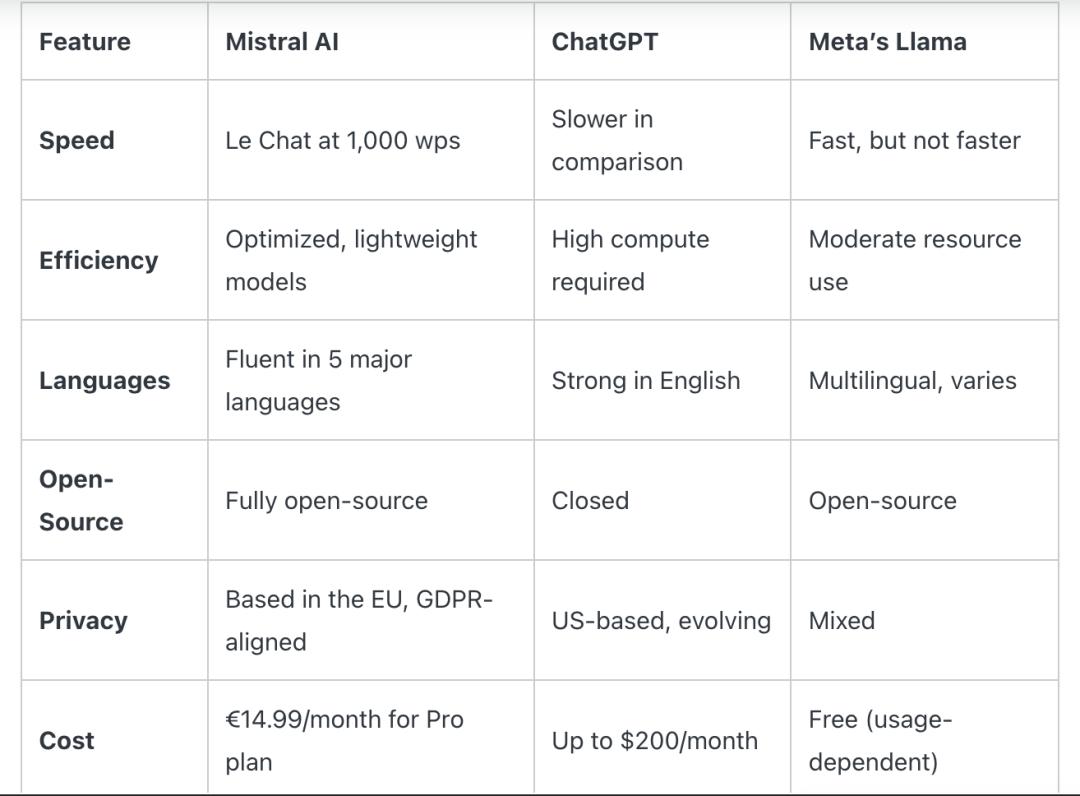Select the Open-Source row label
The height and width of the screenshot is (796, 1080).
pyautogui.click(x=81, y=500)
